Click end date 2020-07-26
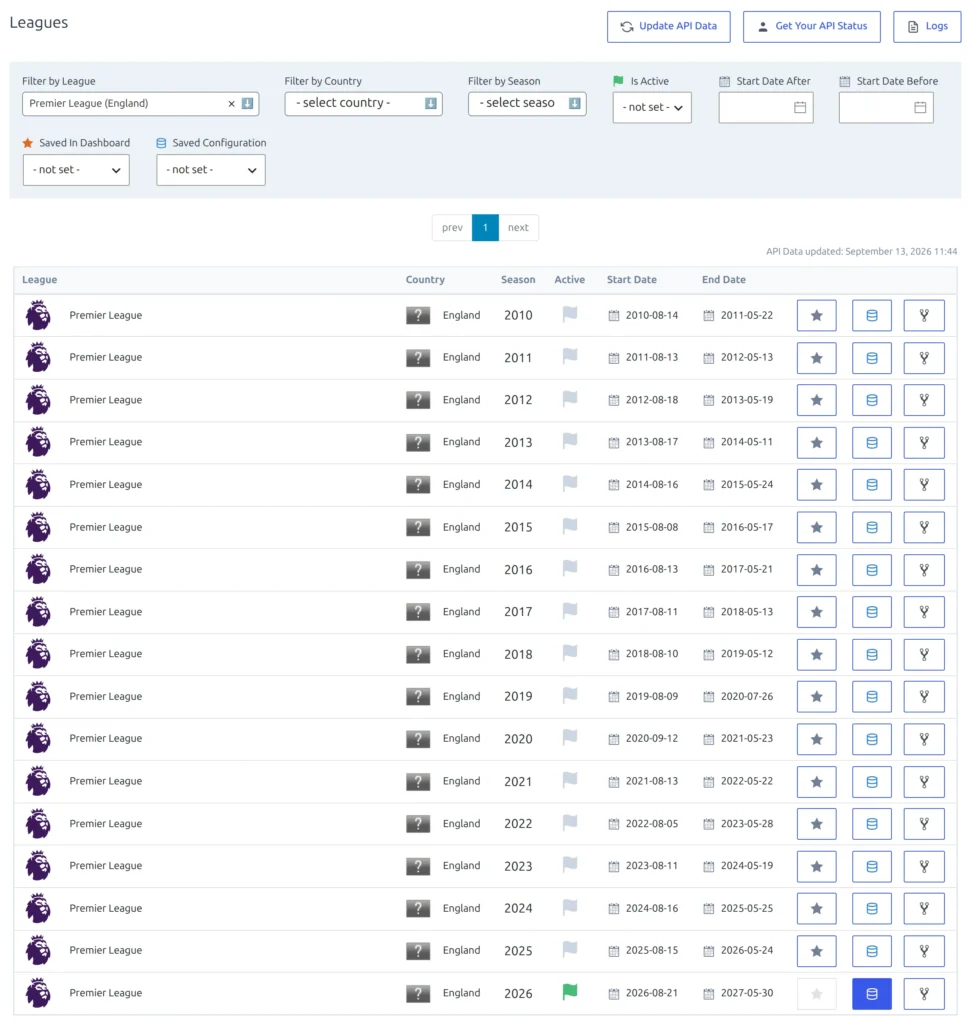This screenshot has width=967, height=1024. (x=747, y=697)
